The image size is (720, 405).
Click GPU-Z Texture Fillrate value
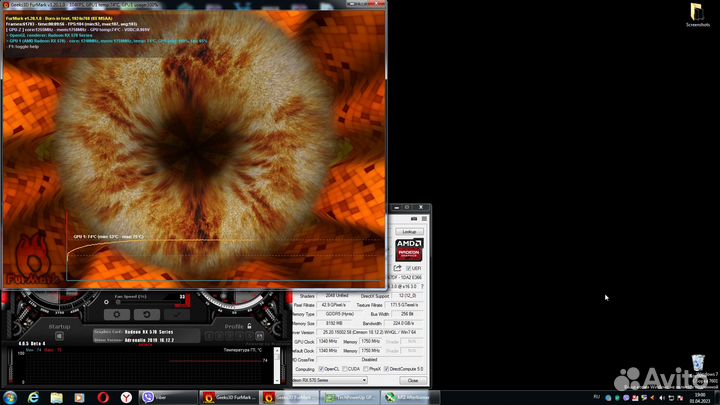[405, 305]
